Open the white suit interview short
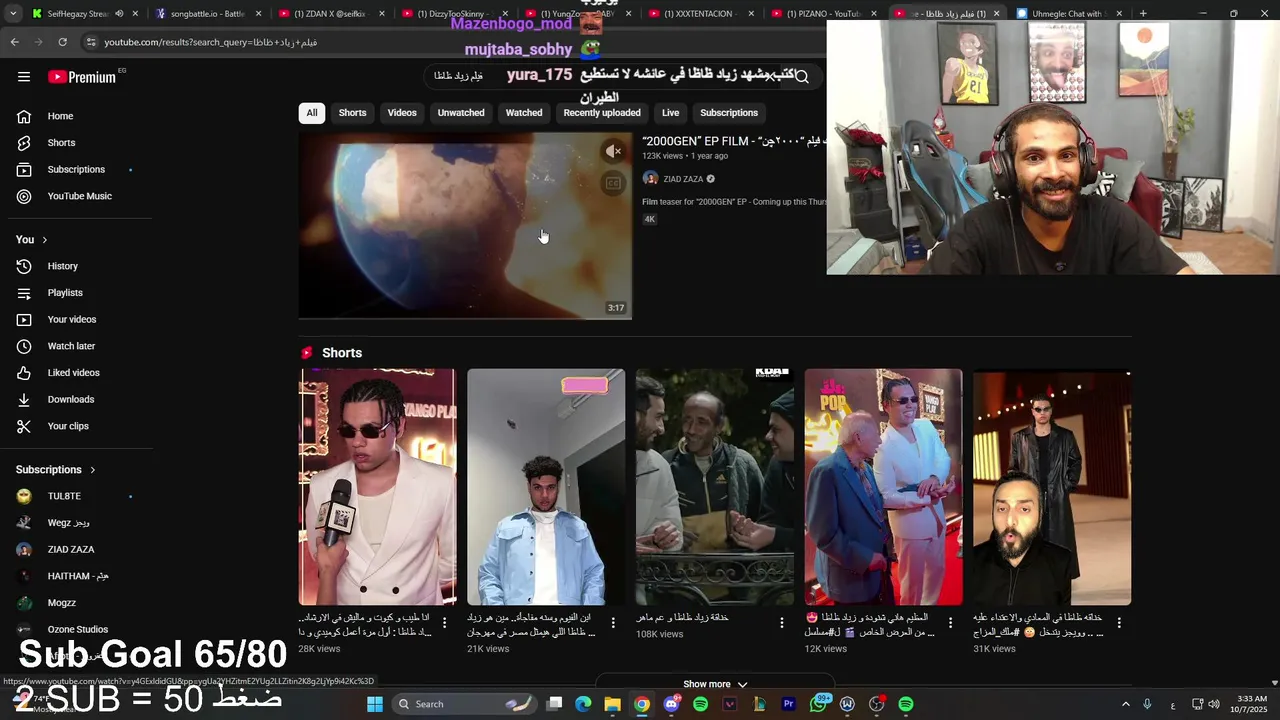This screenshot has width=1280, height=720. (377, 487)
